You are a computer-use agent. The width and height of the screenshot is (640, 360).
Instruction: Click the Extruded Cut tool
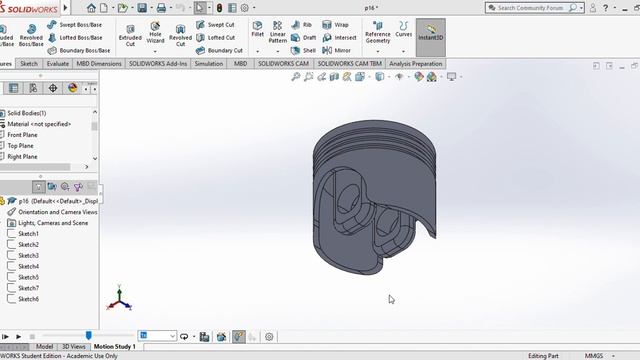pyautogui.click(x=130, y=35)
